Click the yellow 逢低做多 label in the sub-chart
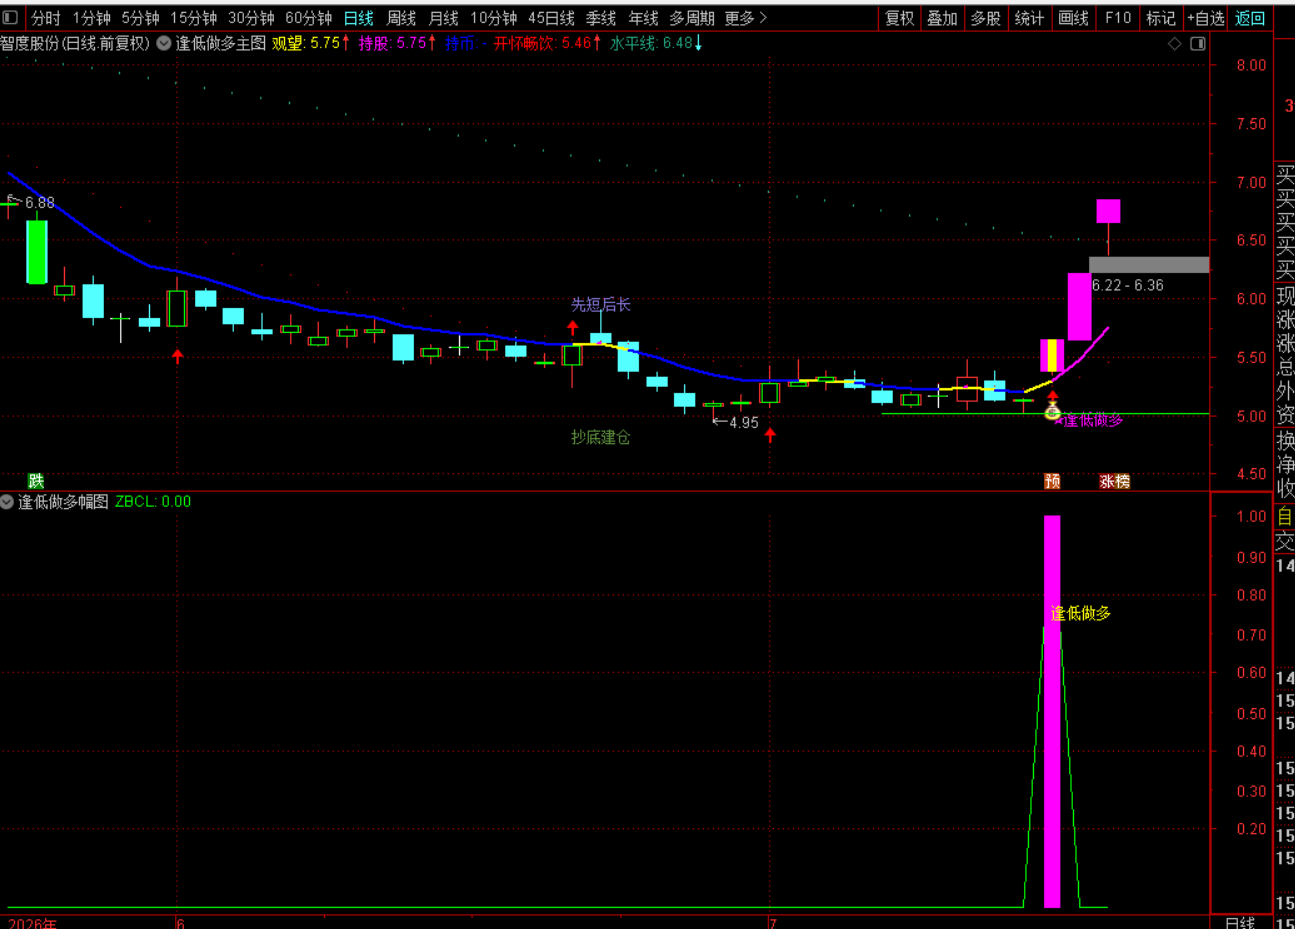This screenshot has height=929, width=1295. [1081, 613]
